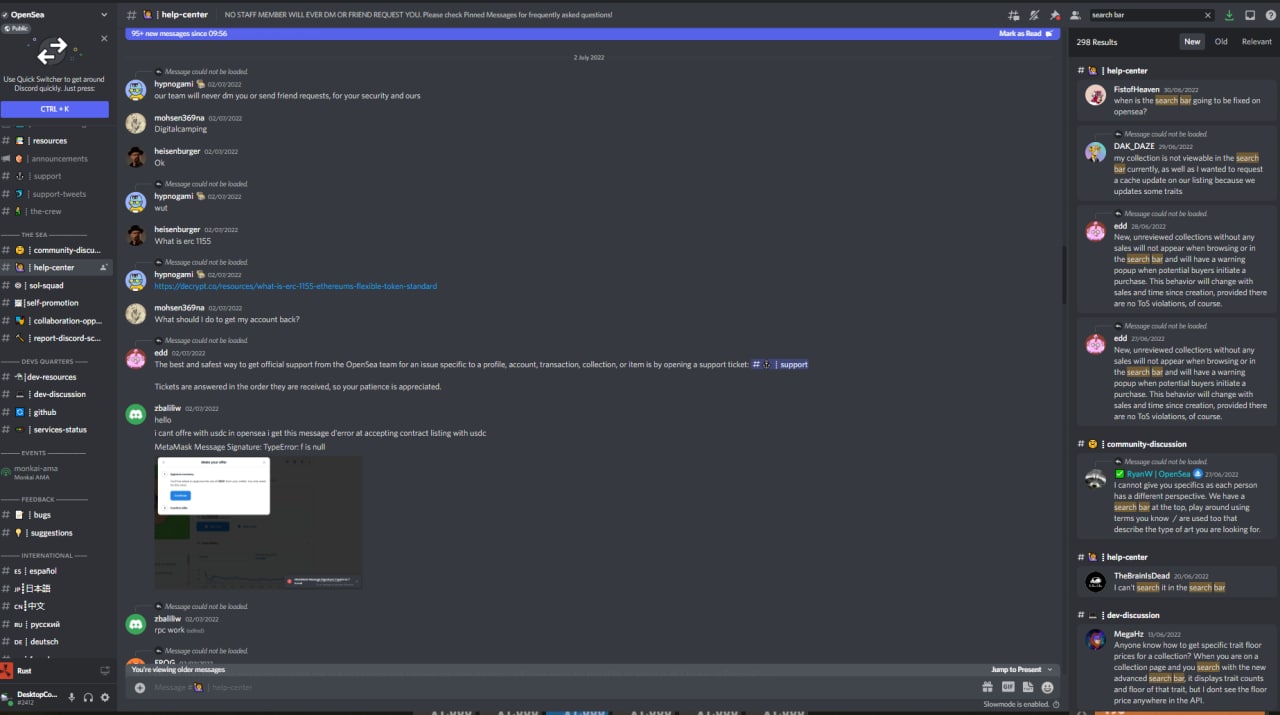Image resolution: width=1280 pixels, height=715 pixels.
Task: Open the sol-squad channel
Action: 56,285
